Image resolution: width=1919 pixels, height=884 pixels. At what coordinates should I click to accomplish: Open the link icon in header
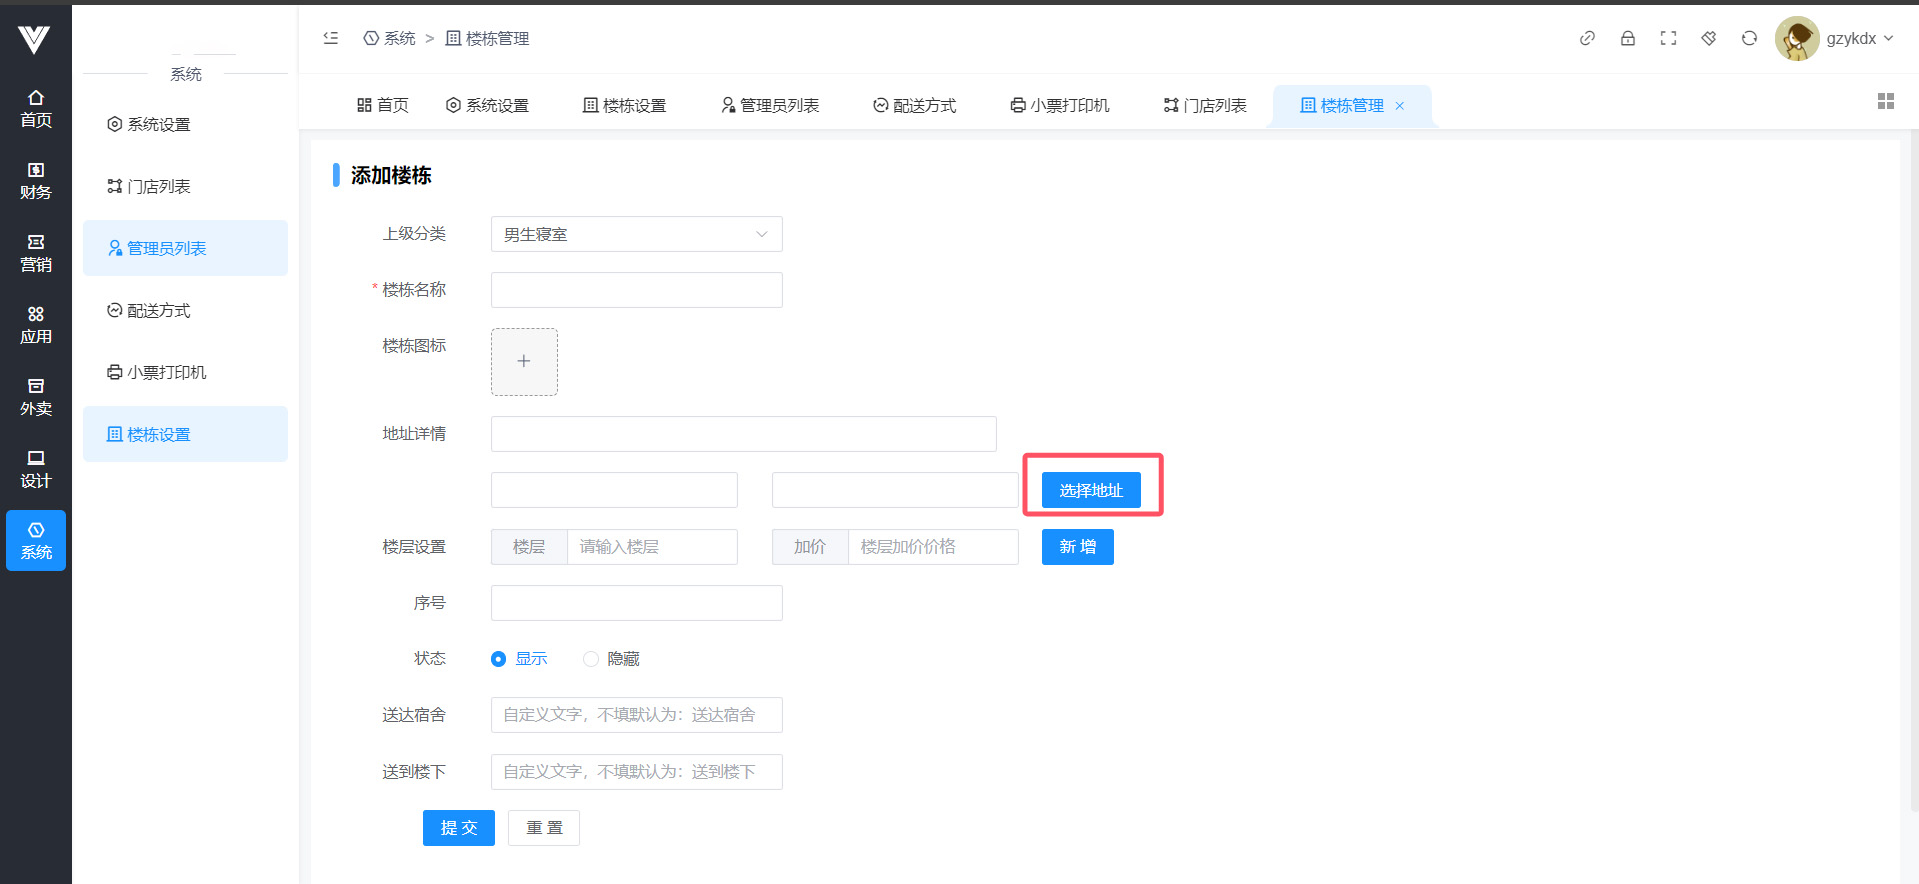tap(1587, 38)
